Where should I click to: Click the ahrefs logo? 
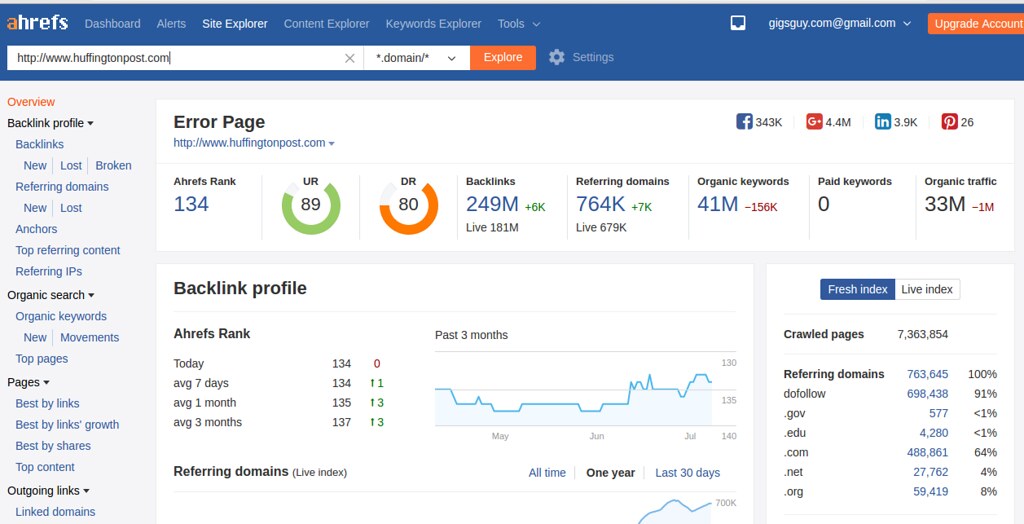(37, 23)
